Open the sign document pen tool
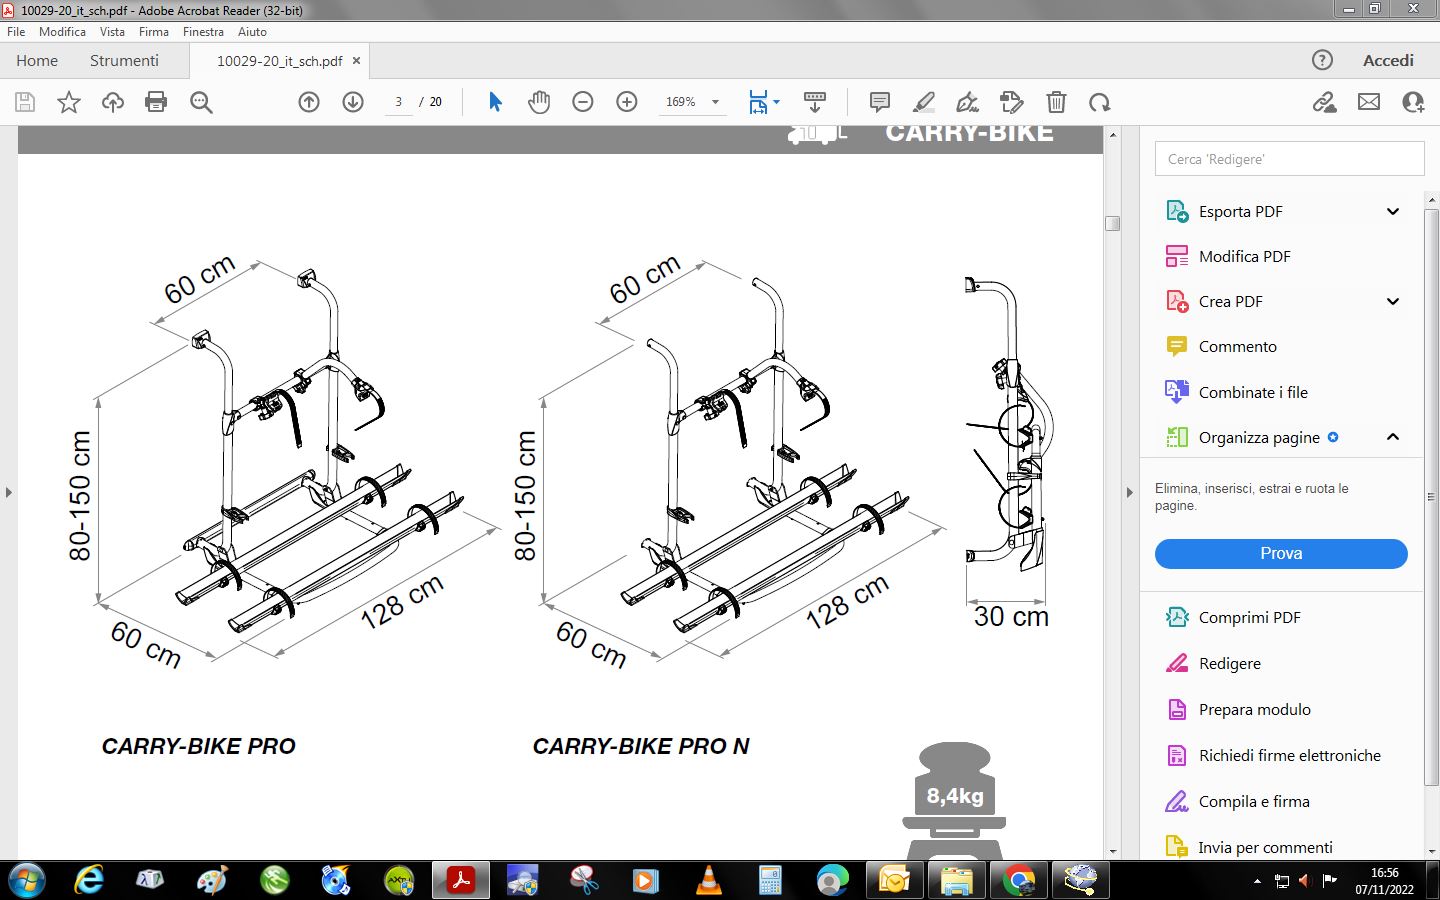The width and height of the screenshot is (1440, 900). click(967, 102)
